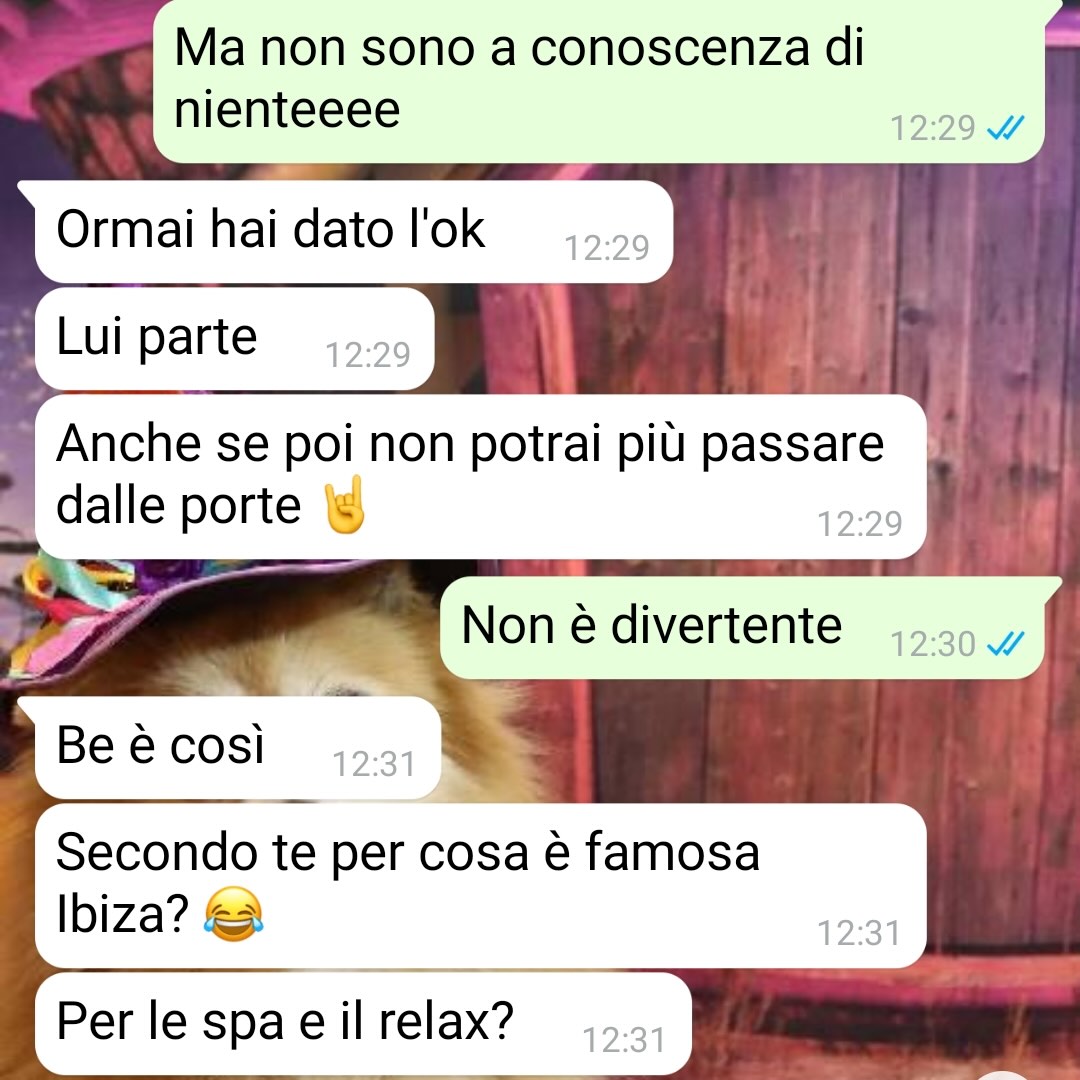Tap the 12:29 timestamp on 'Lui parte'
Viewport: 1080px width, 1080px height.
point(368,355)
